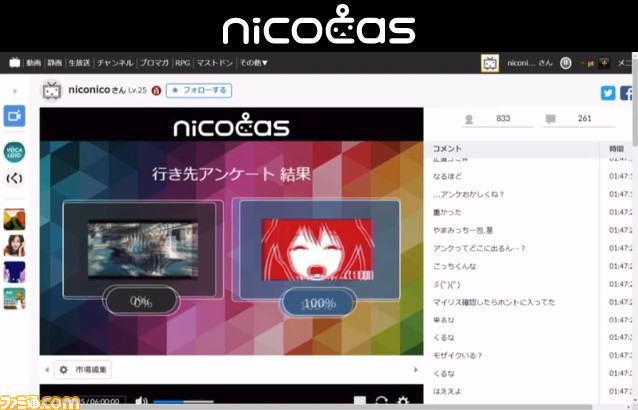Open the VOCALOID sidebar icon

14,152
